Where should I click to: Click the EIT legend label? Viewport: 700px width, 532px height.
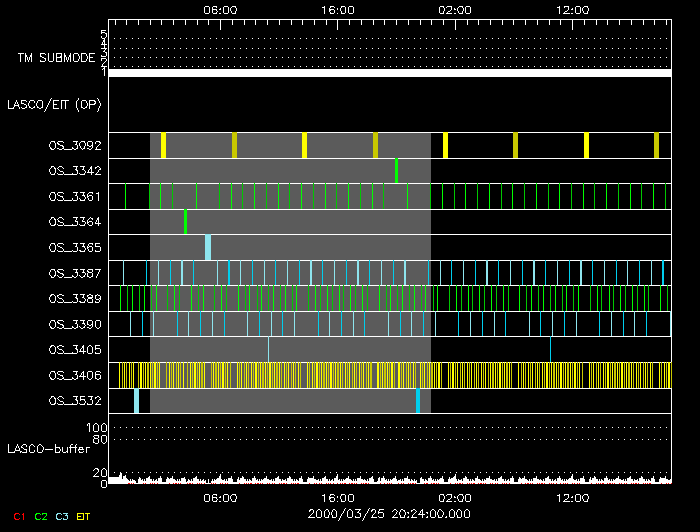pos(84,516)
